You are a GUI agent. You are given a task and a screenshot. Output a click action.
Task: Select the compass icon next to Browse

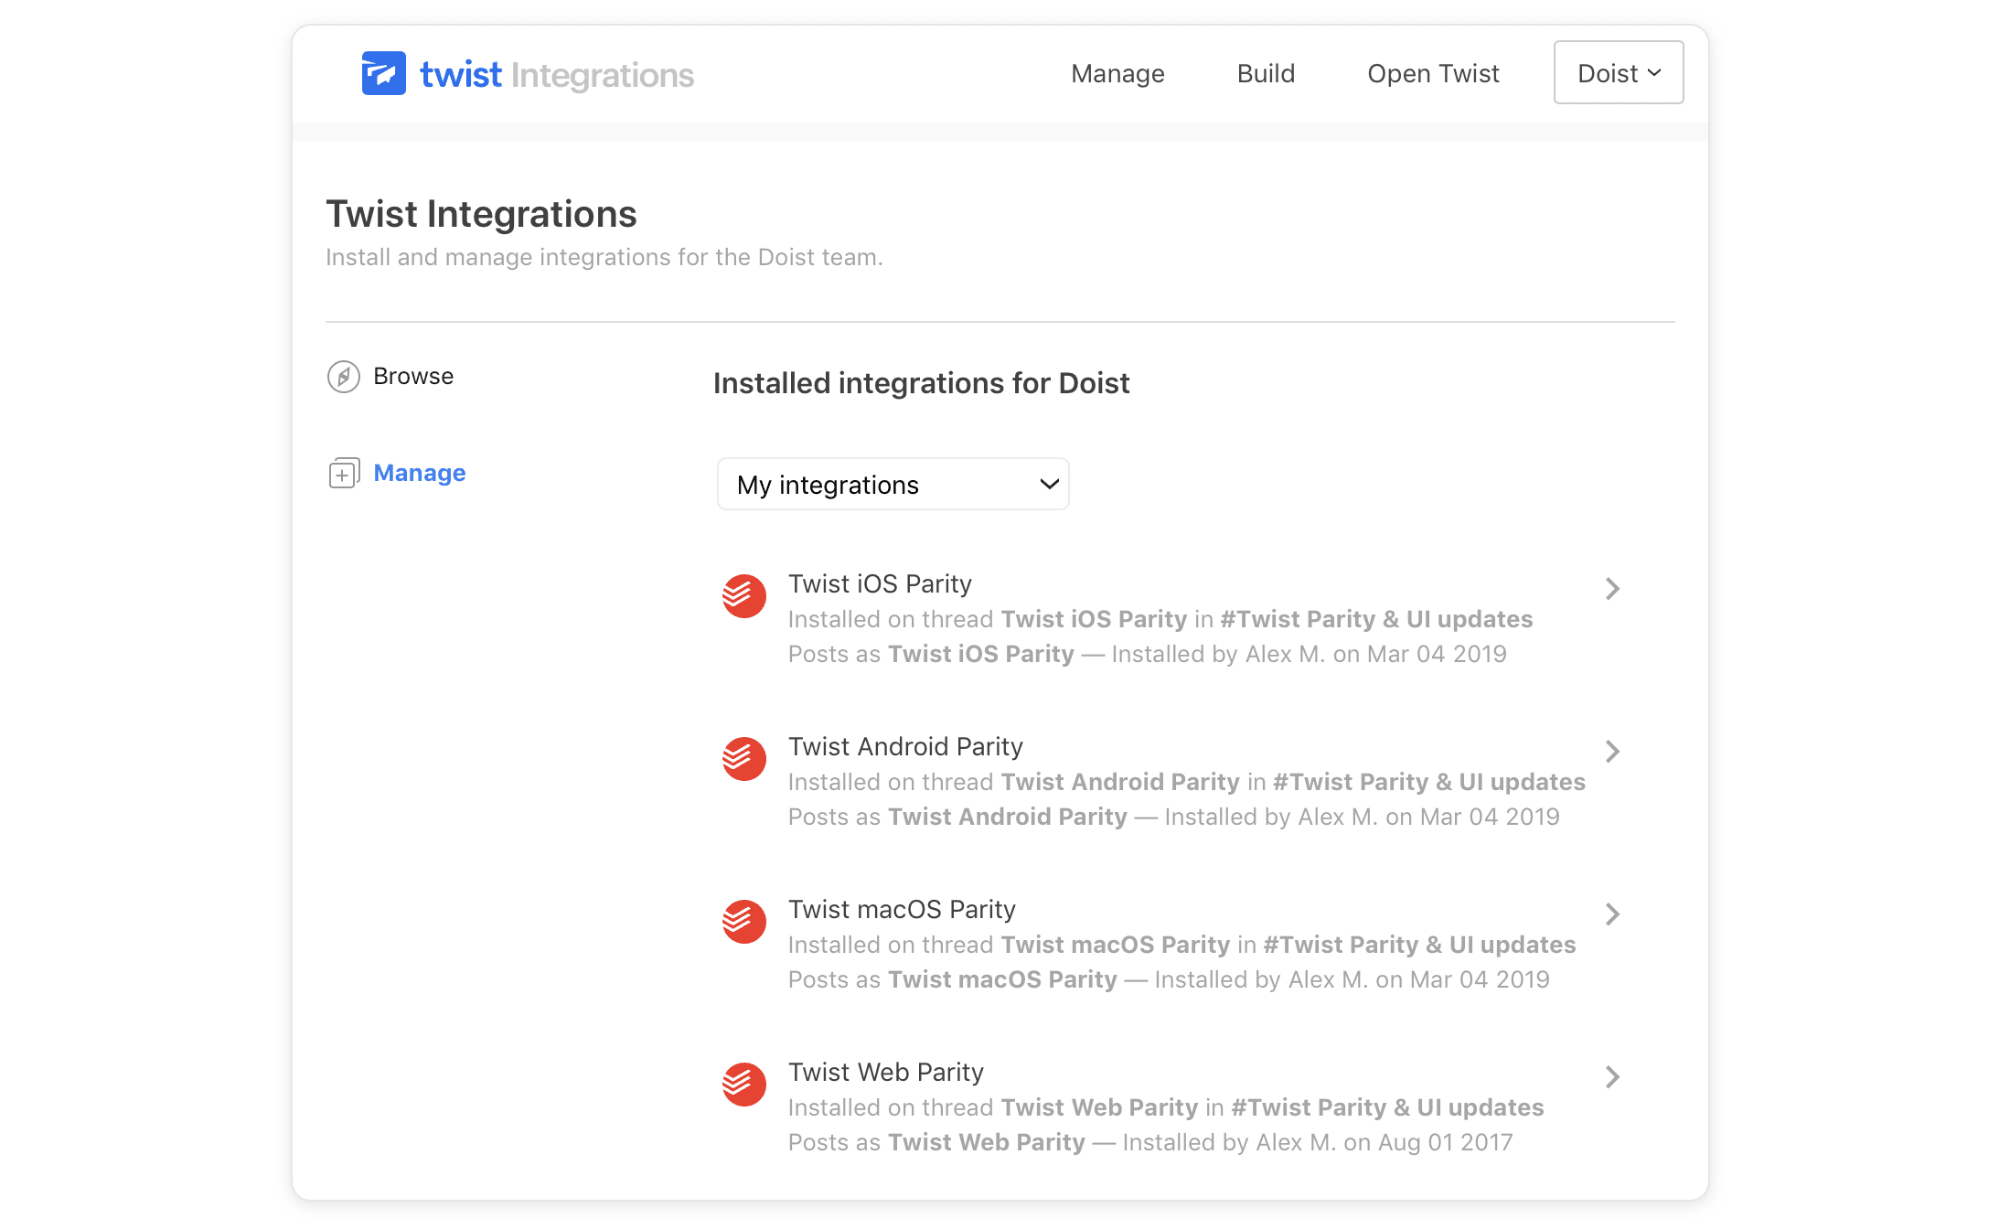[x=343, y=376]
